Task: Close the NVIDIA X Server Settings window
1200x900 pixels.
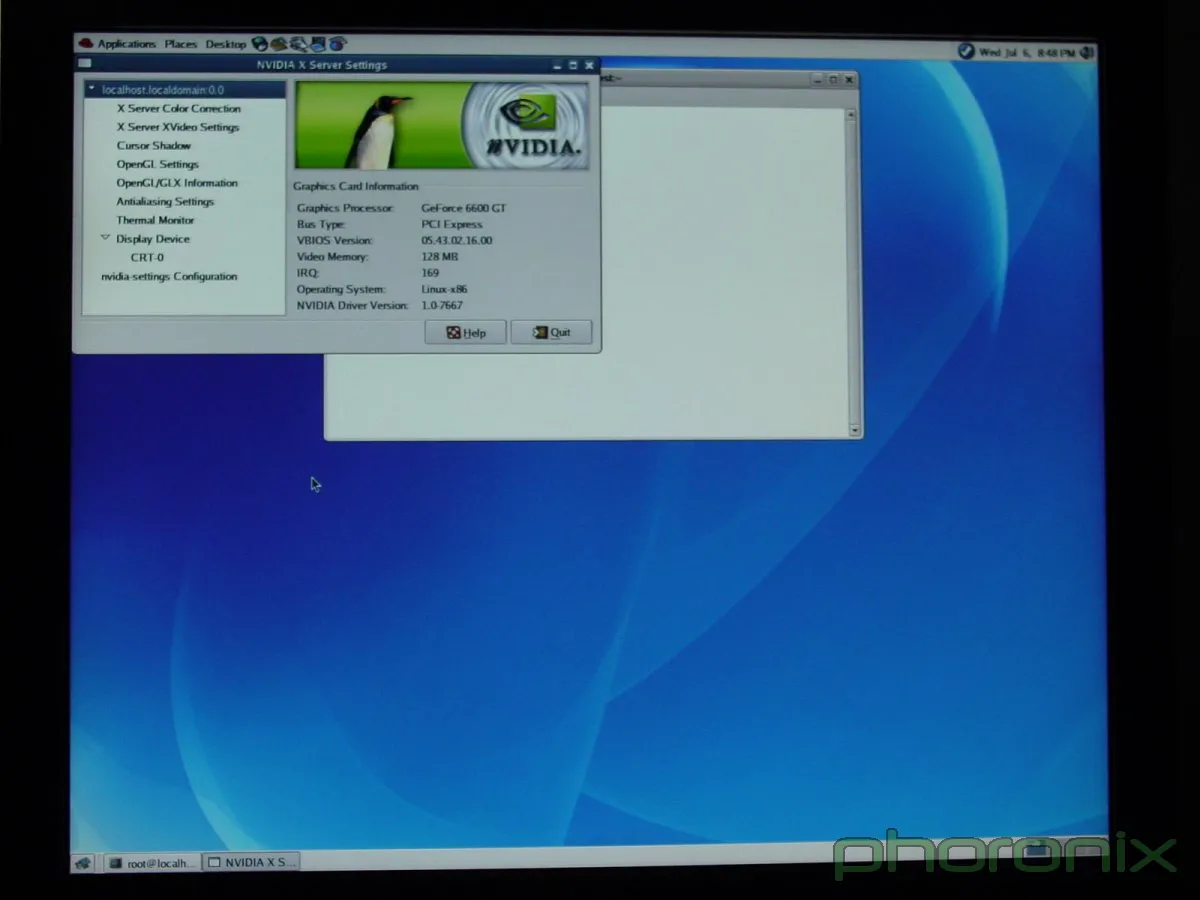Action: click(590, 65)
